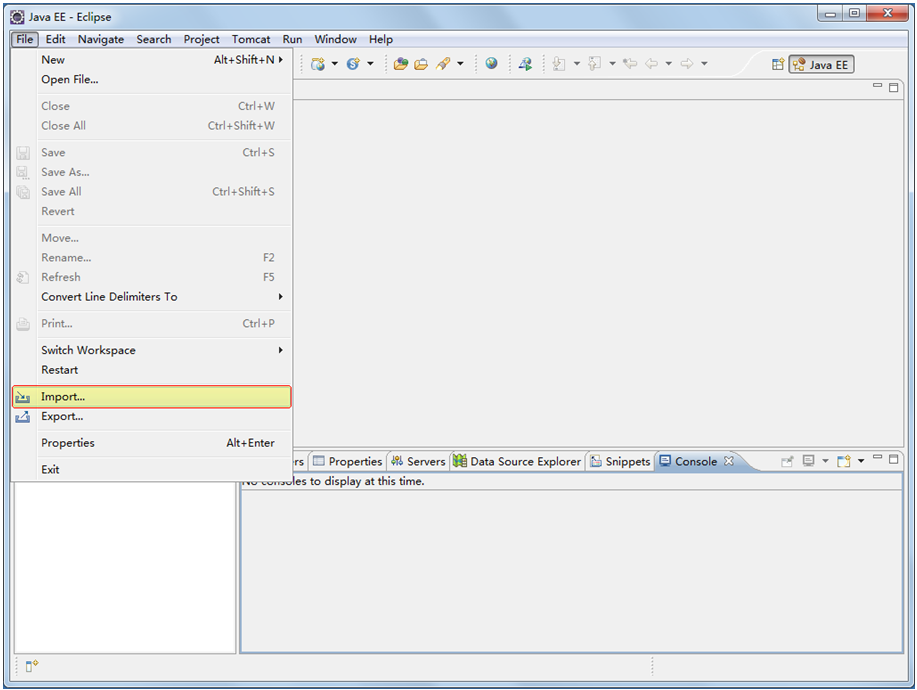The height and width of the screenshot is (690, 917).
Task: Click the Next Annotation toolbar icon
Action: (x=559, y=64)
